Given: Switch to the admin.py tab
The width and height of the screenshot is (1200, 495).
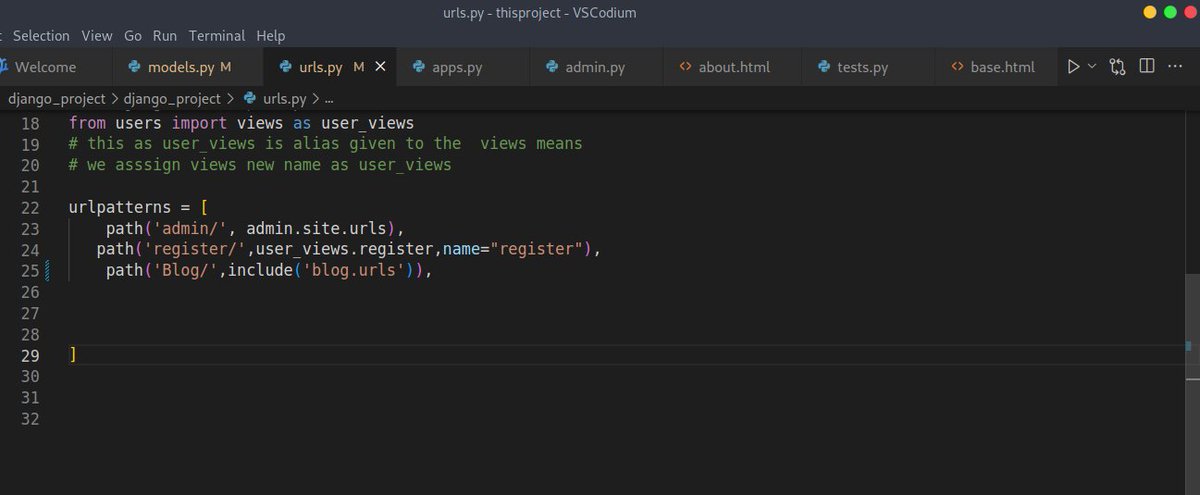Looking at the screenshot, I should (596, 67).
